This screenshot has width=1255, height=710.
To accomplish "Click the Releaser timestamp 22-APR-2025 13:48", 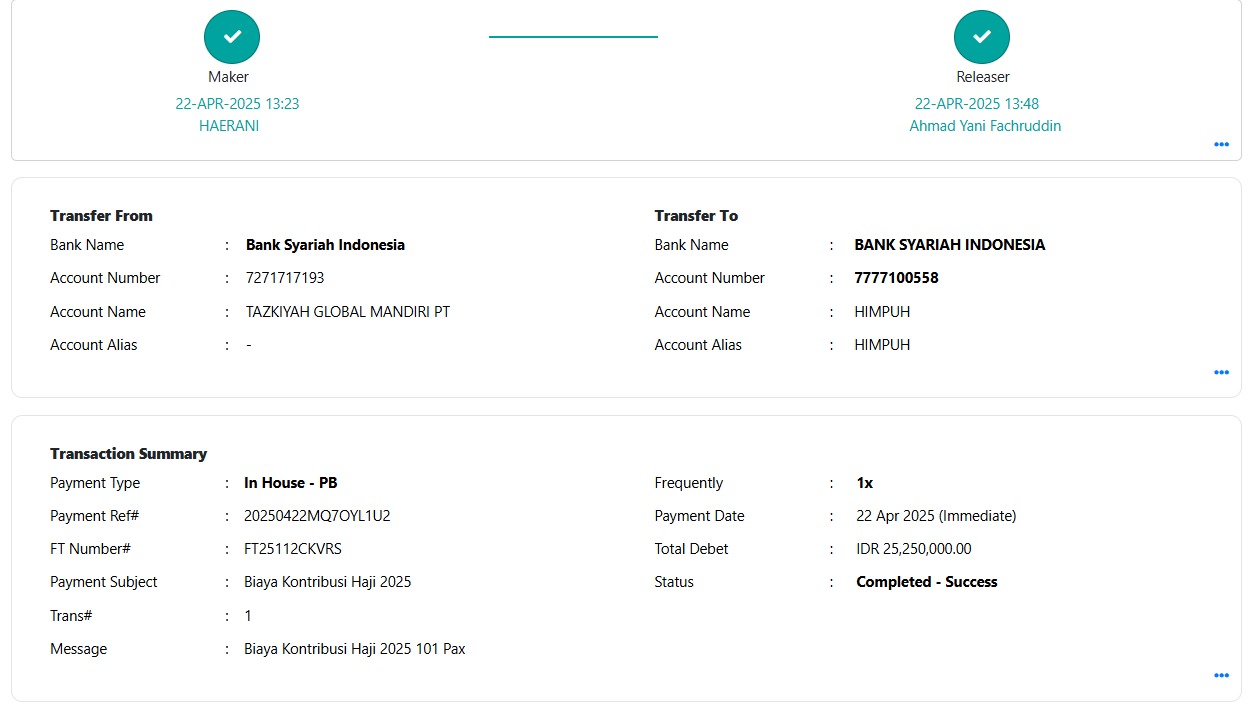I will pos(977,103).
